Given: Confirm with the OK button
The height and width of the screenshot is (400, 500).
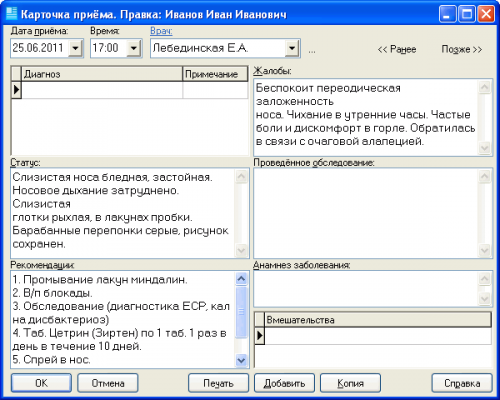Looking at the screenshot, I should coord(41,383).
